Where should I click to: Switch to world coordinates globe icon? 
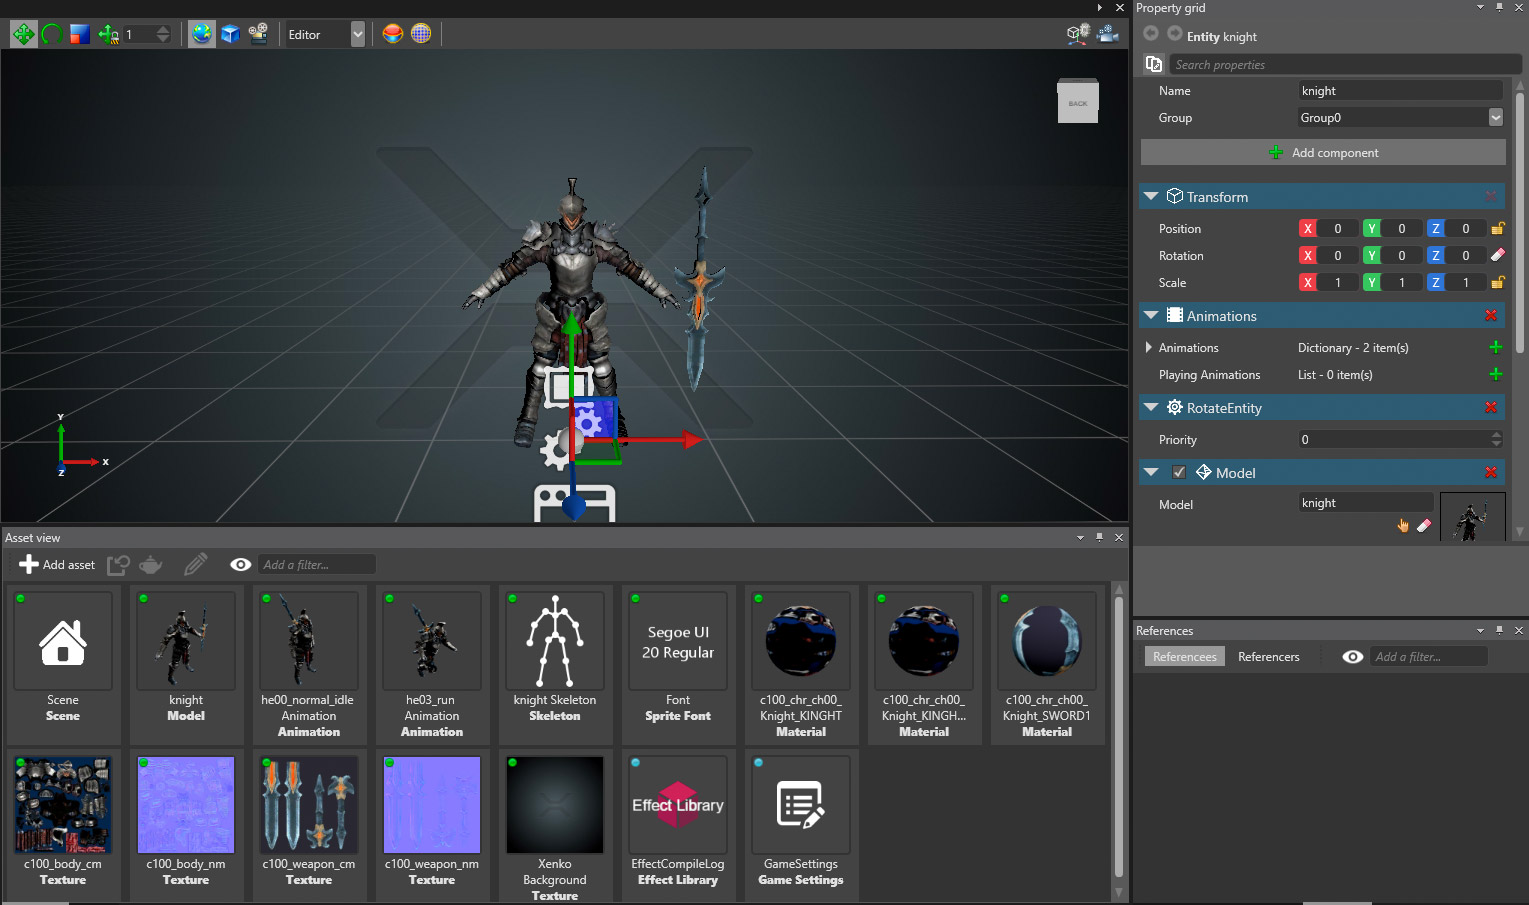pos(202,34)
